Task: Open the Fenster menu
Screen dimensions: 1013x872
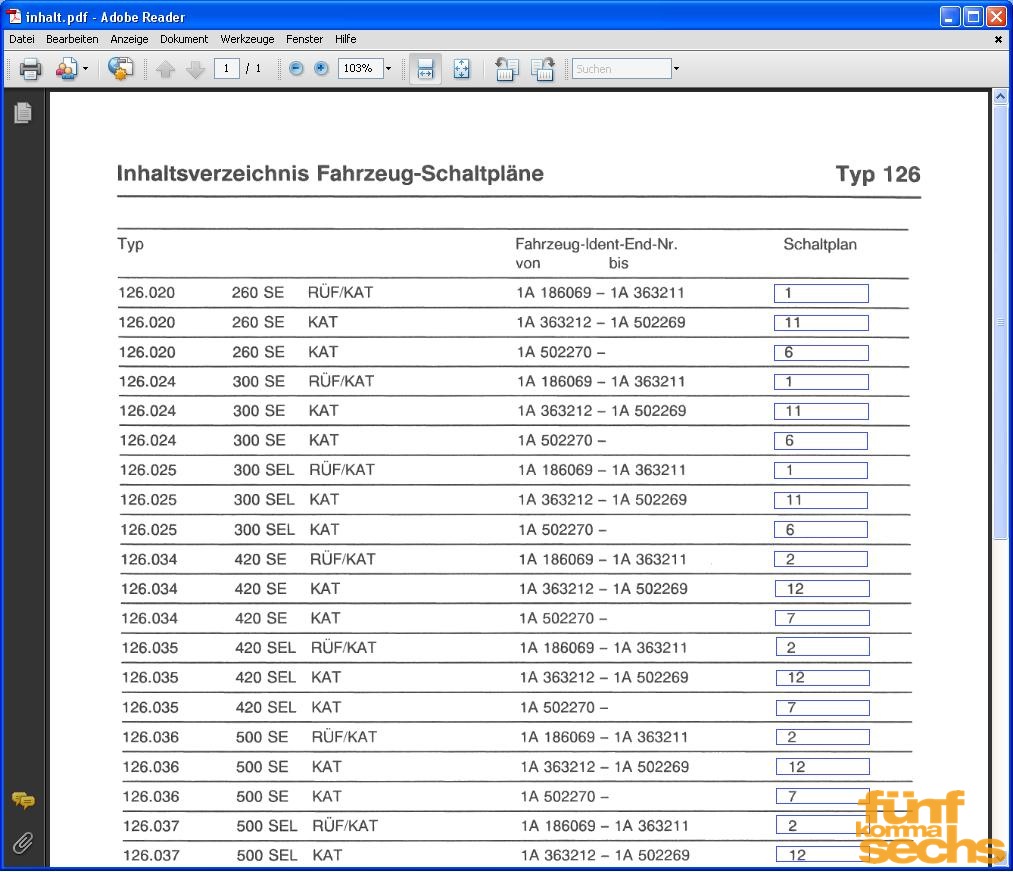Action: tap(304, 39)
